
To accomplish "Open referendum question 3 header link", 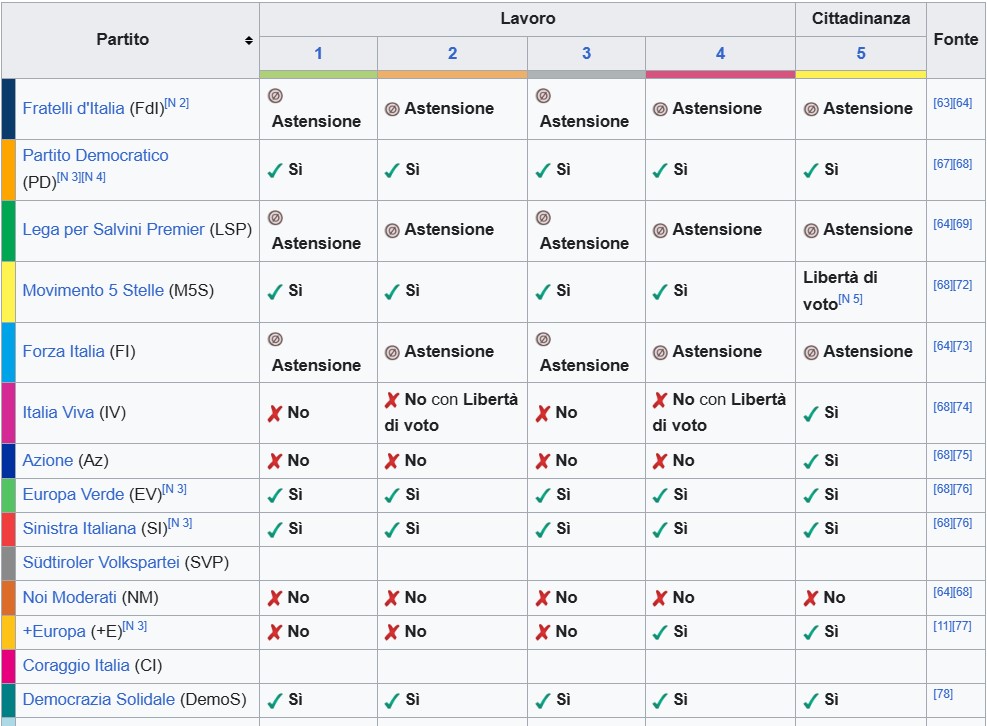I will (x=587, y=54).
